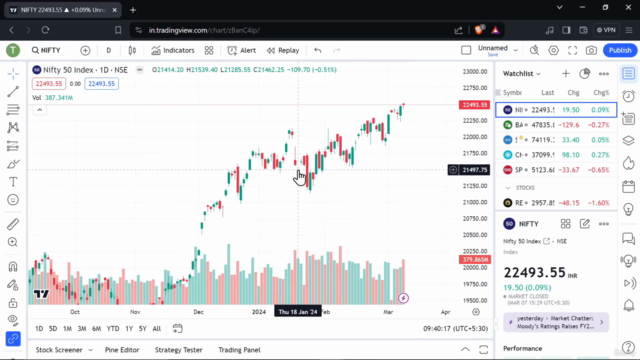Open the Pine Editor tab
The image size is (640, 360).
click(122, 350)
